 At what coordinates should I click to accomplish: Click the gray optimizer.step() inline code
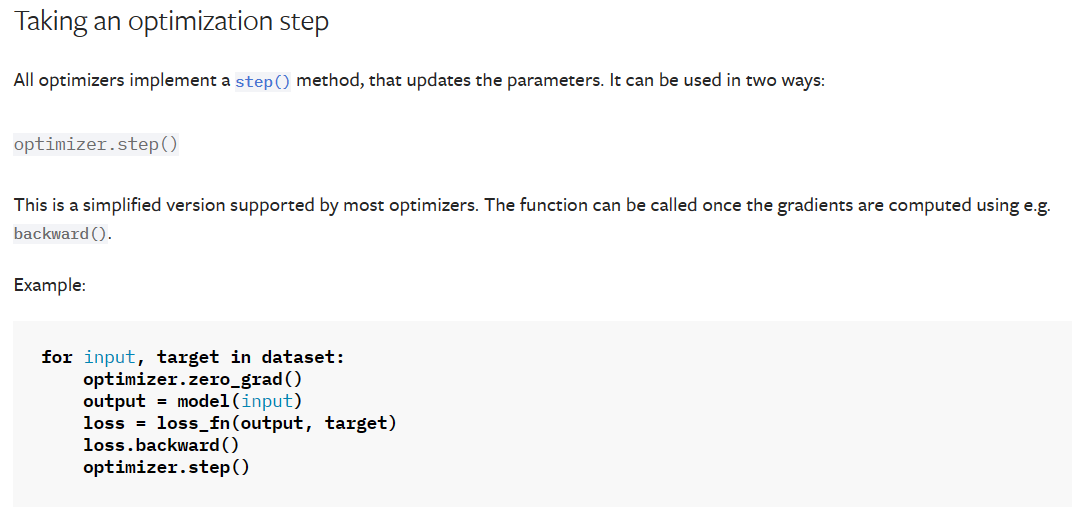click(x=96, y=144)
